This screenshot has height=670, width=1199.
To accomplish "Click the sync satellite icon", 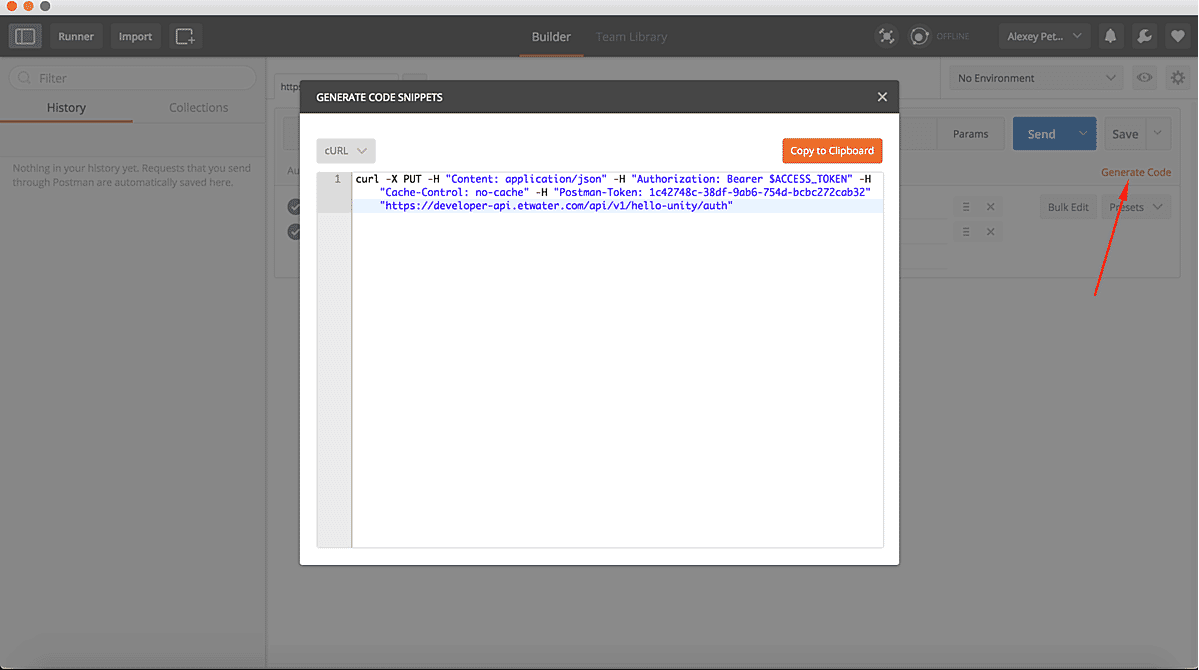I will (886, 36).
